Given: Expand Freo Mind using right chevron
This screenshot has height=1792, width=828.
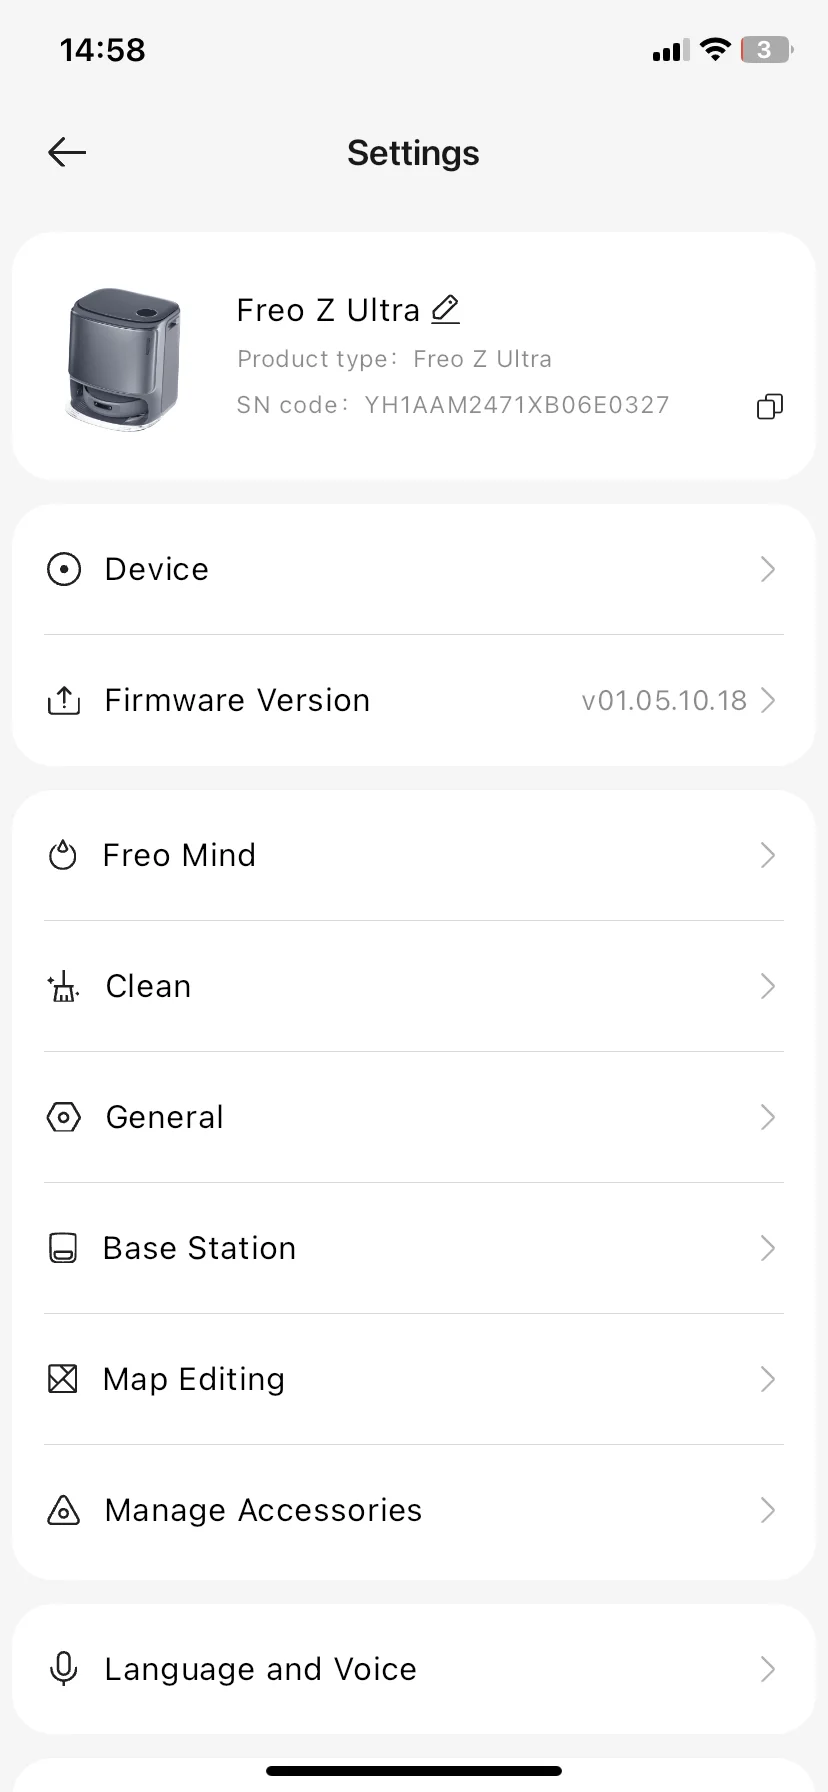Looking at the screenshot, I should [767, 856].
